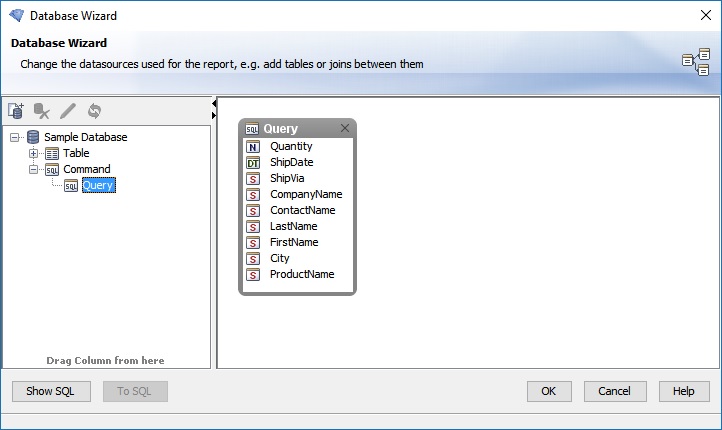Click the remove datasource icon
The height and width of the screenshot is (430, 722).
(41, 111)
